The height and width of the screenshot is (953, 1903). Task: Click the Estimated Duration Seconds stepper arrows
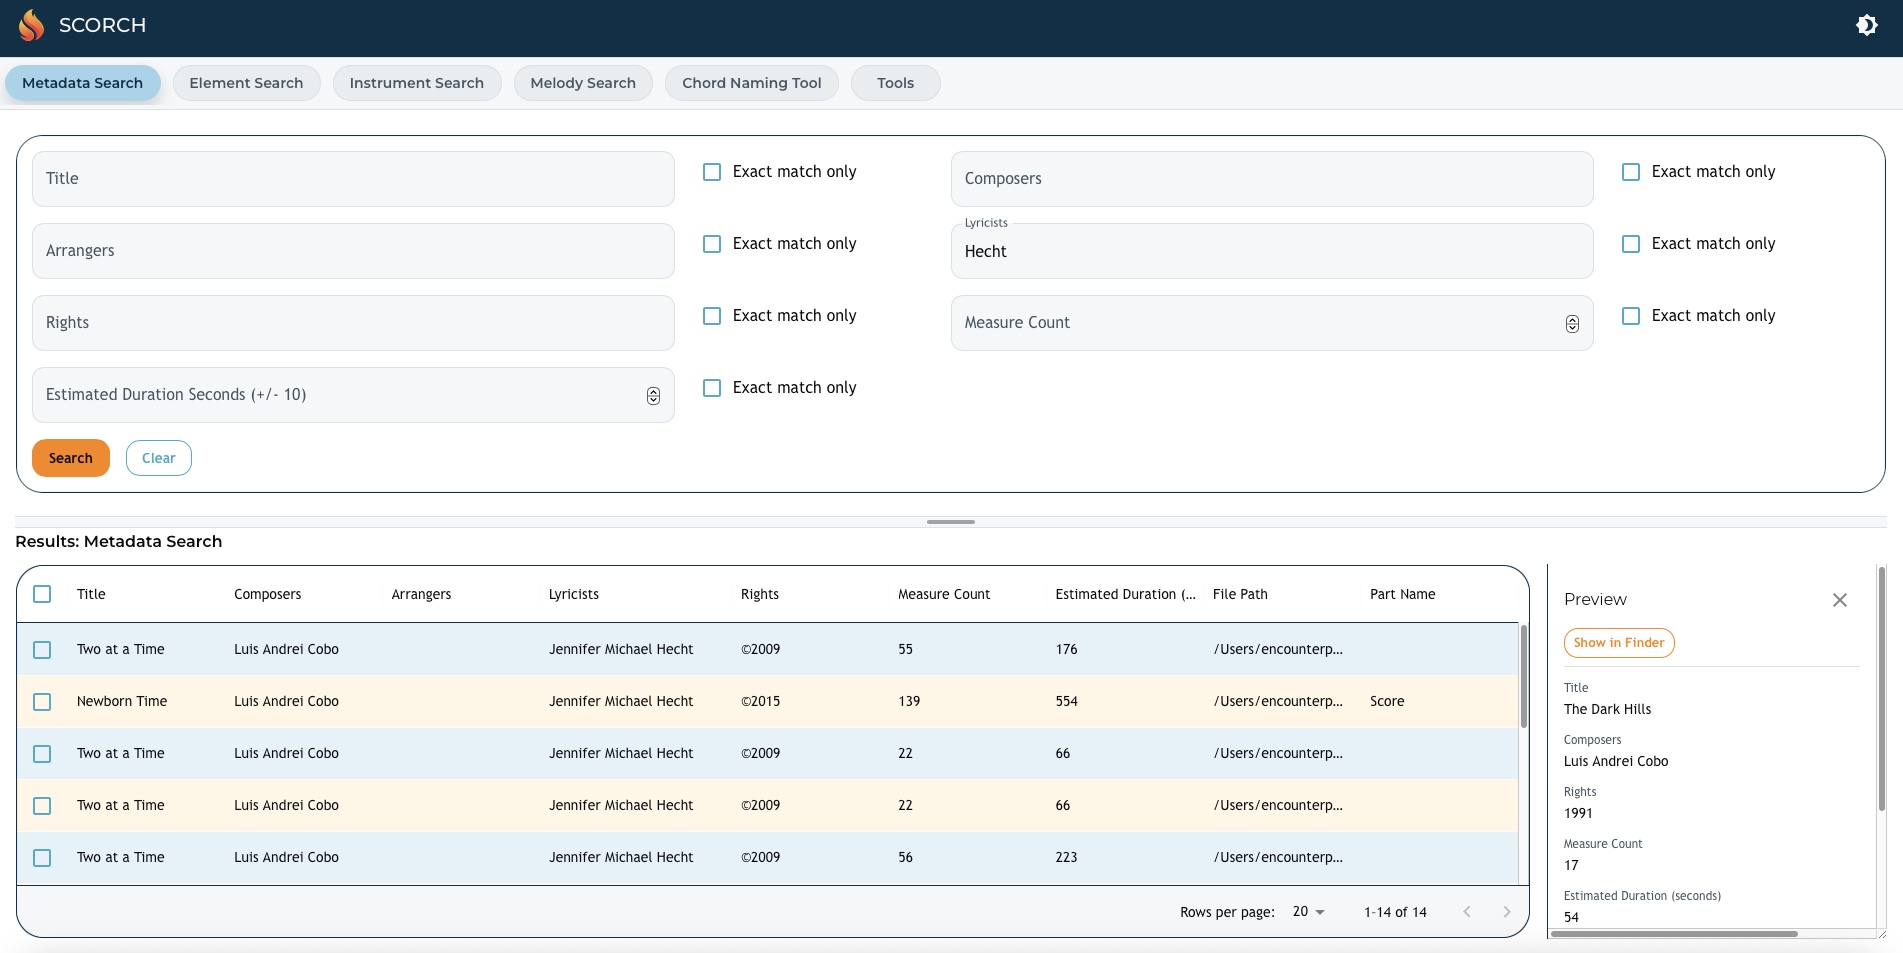[653, 396]
